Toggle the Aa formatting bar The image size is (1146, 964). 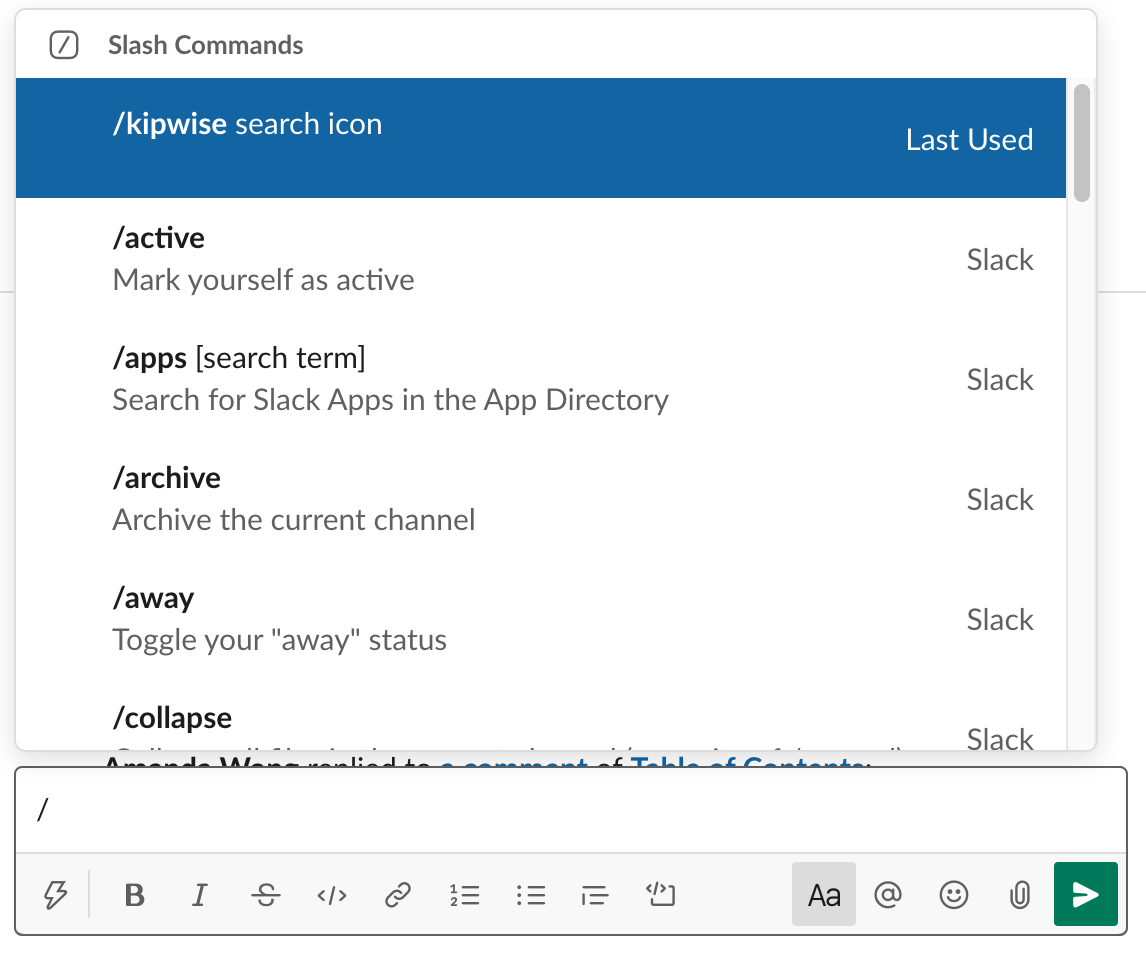823,895
